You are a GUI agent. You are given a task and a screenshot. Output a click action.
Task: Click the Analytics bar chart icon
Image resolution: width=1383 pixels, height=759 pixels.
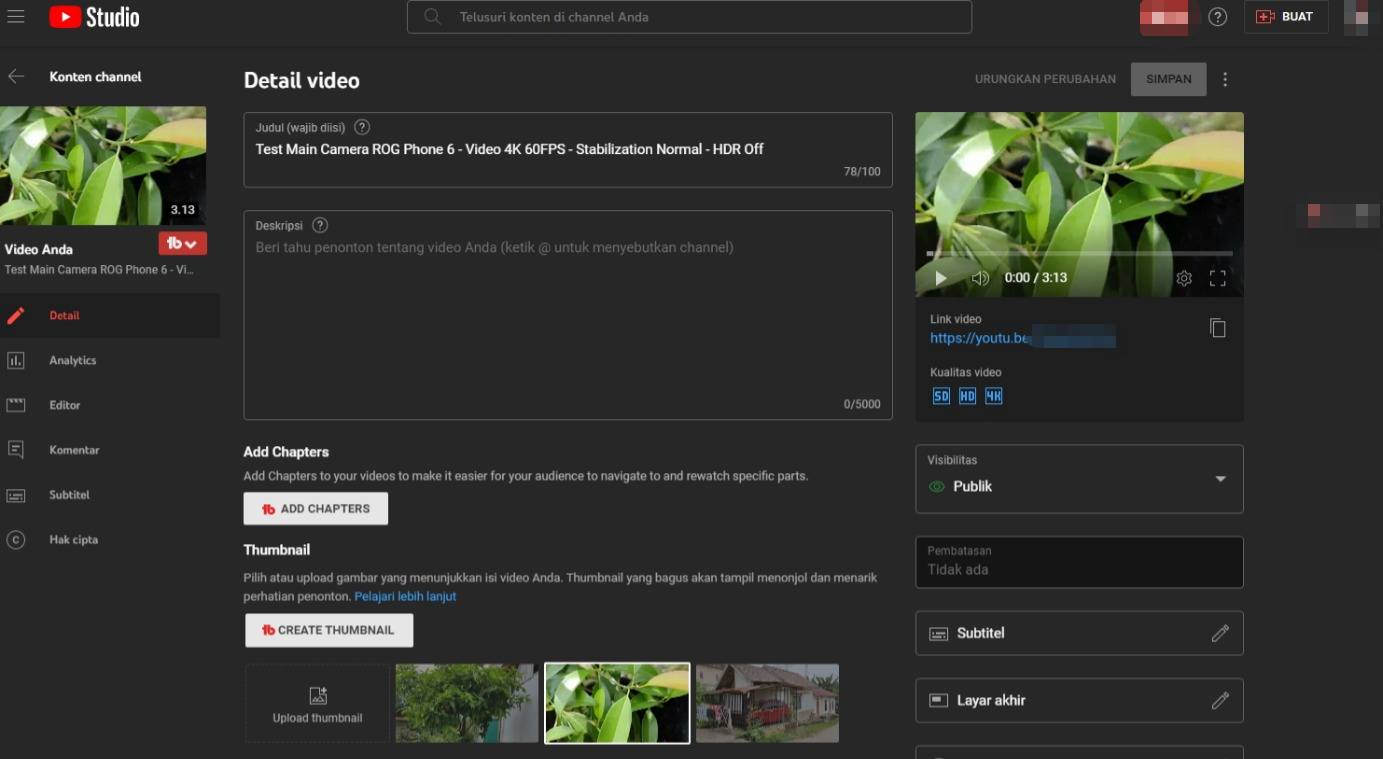[x=16, y=360]
